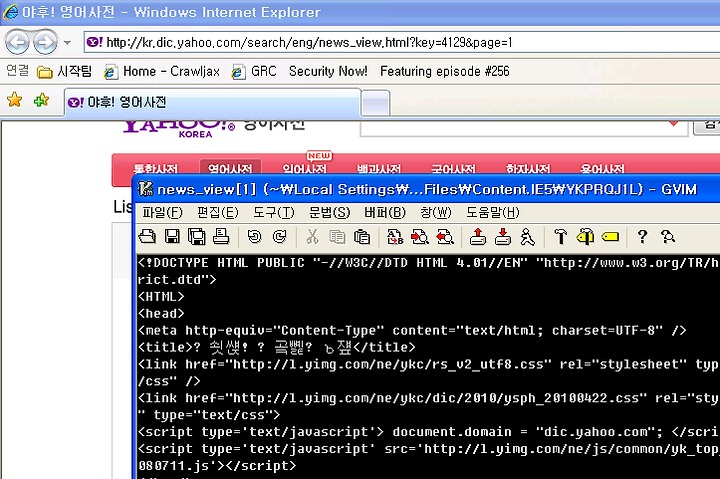
Task: Click the ysph_20100422.css link line
Action: click(428, 398)
